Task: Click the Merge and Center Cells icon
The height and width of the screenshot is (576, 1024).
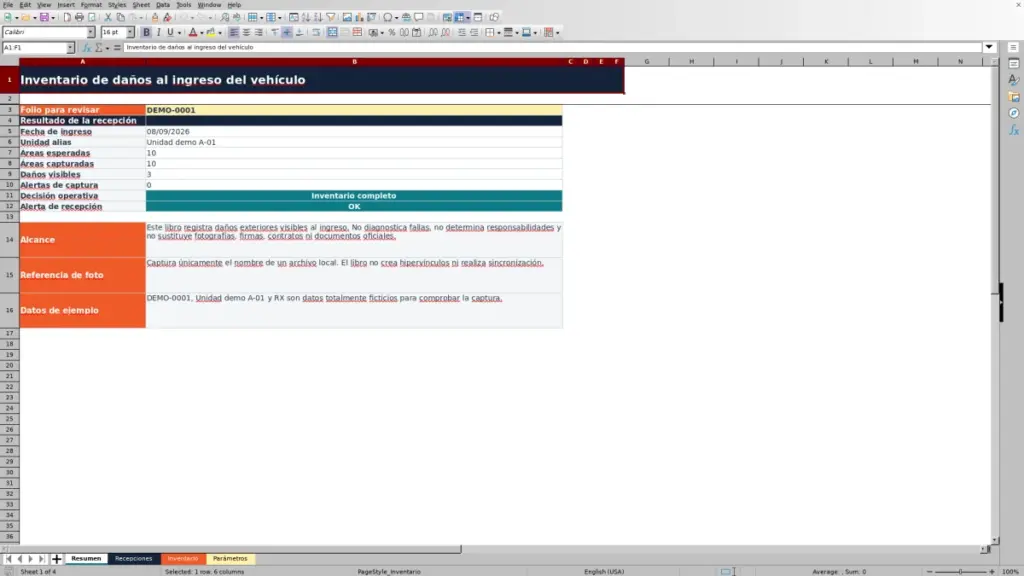Action: coord(332,32)
